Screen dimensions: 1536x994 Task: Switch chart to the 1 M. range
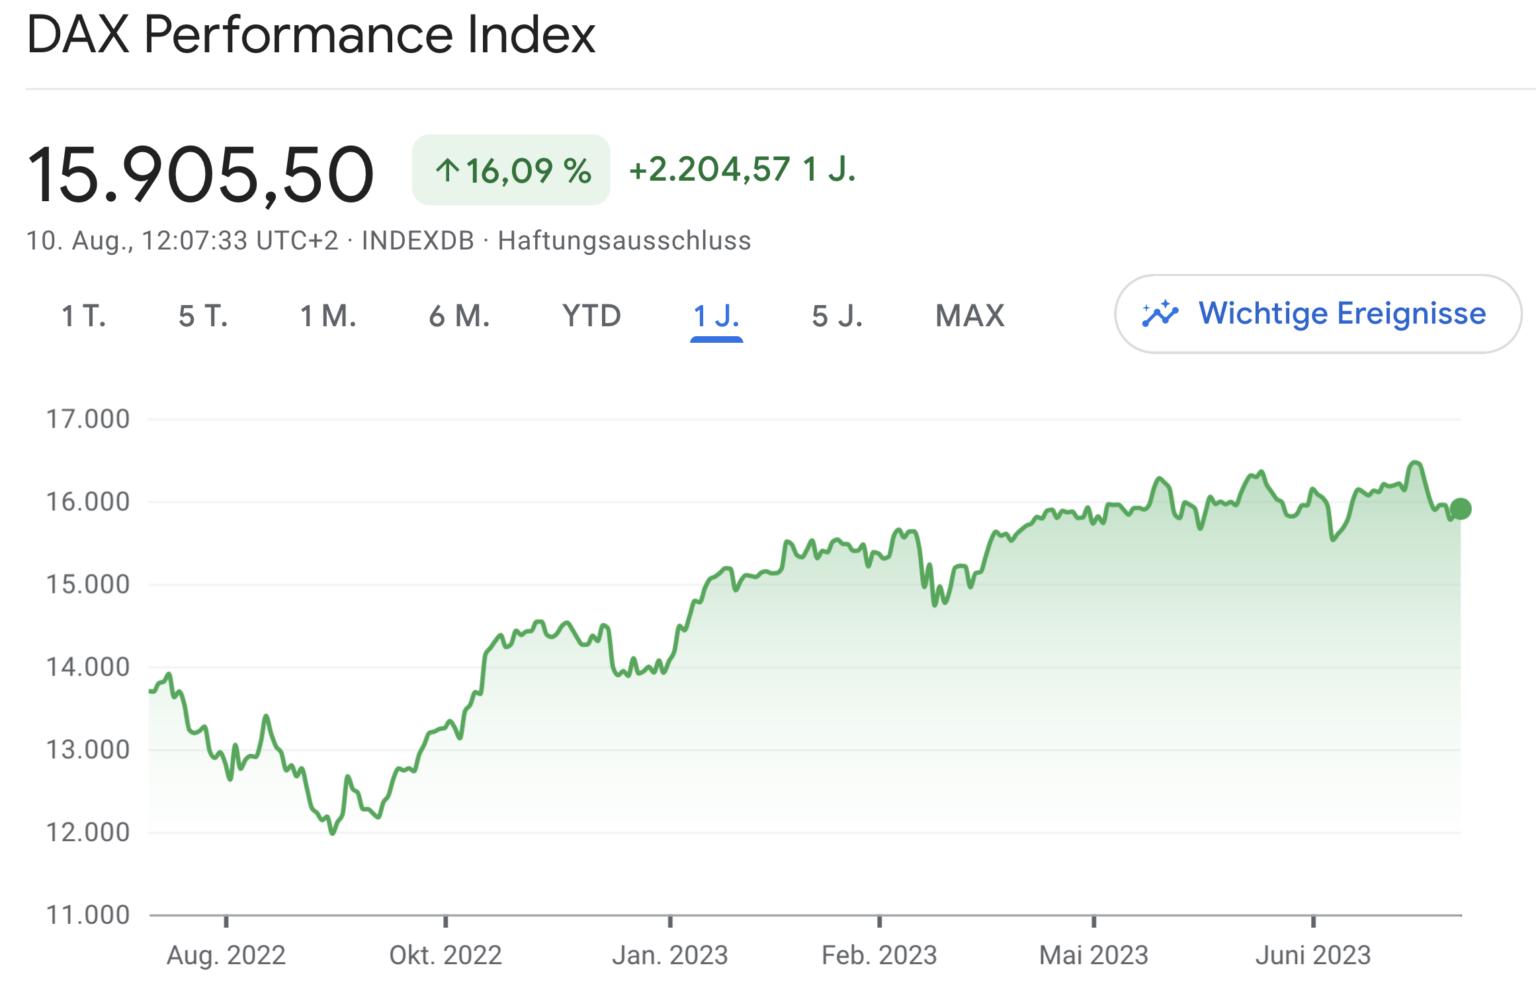click(329, 316)
